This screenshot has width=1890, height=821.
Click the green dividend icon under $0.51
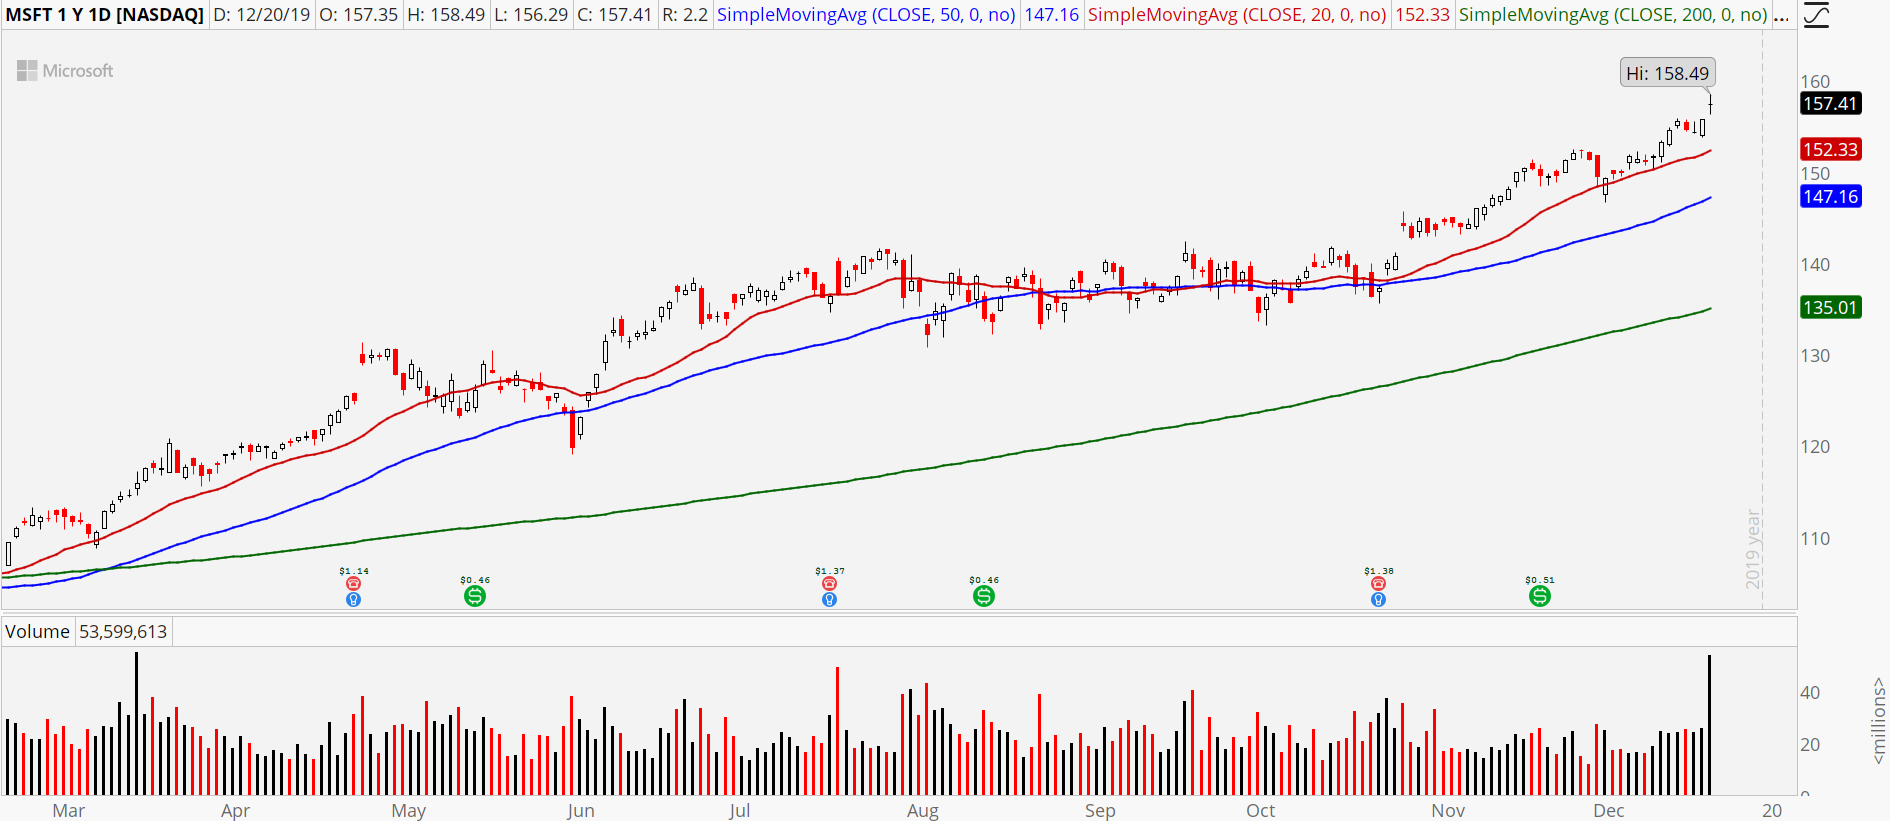pyautogui.click(x=1540, y=596)
